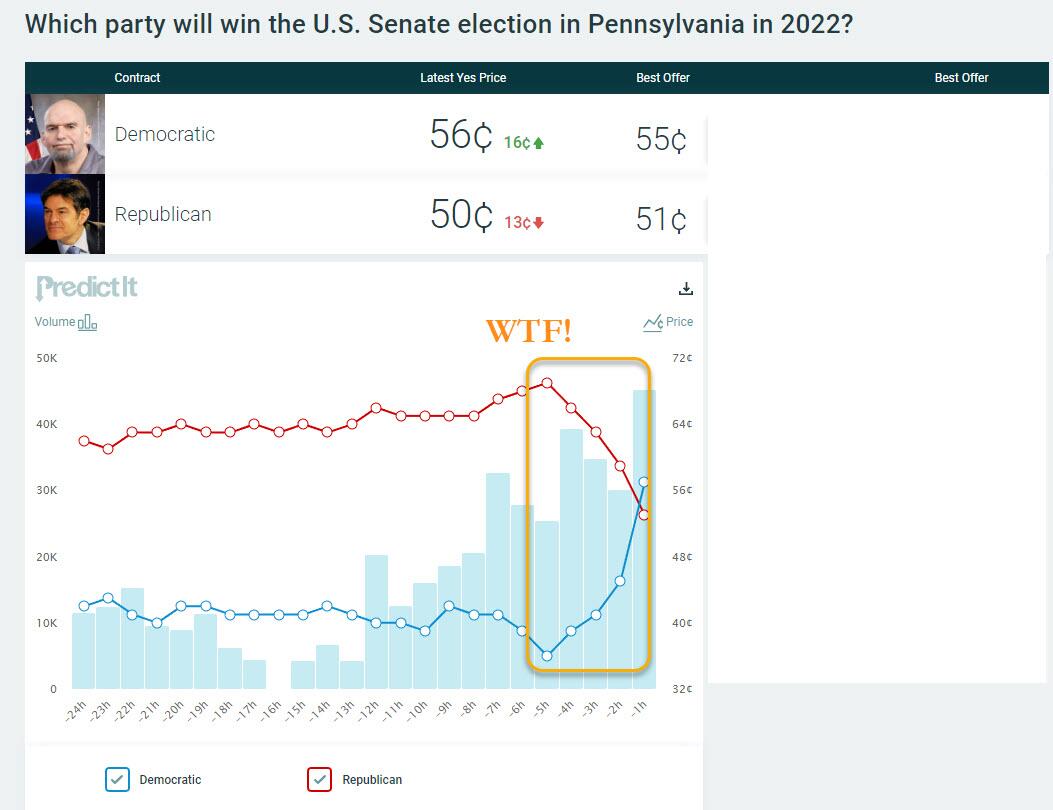Open the Republican candidate photo

(x=65, y=214)
